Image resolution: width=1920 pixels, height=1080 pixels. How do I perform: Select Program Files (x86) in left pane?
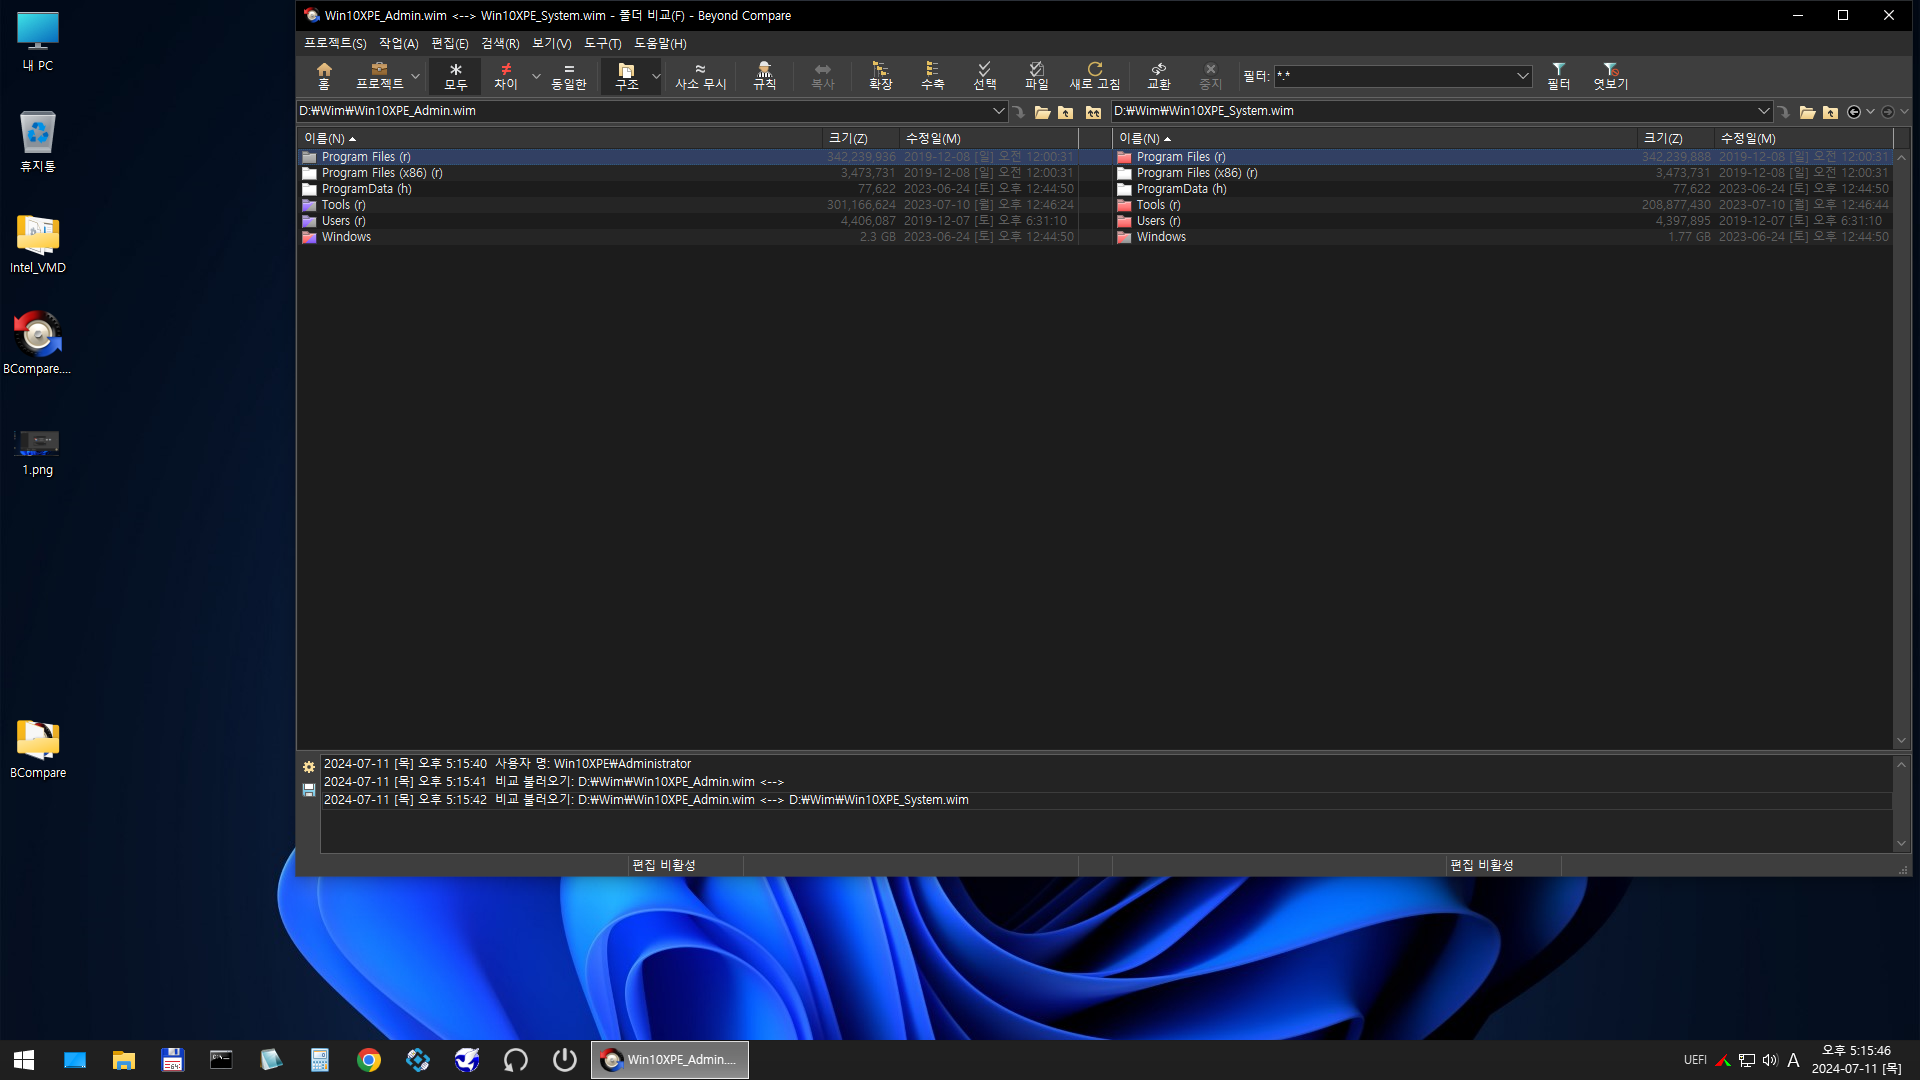click(x=688, y=173)
